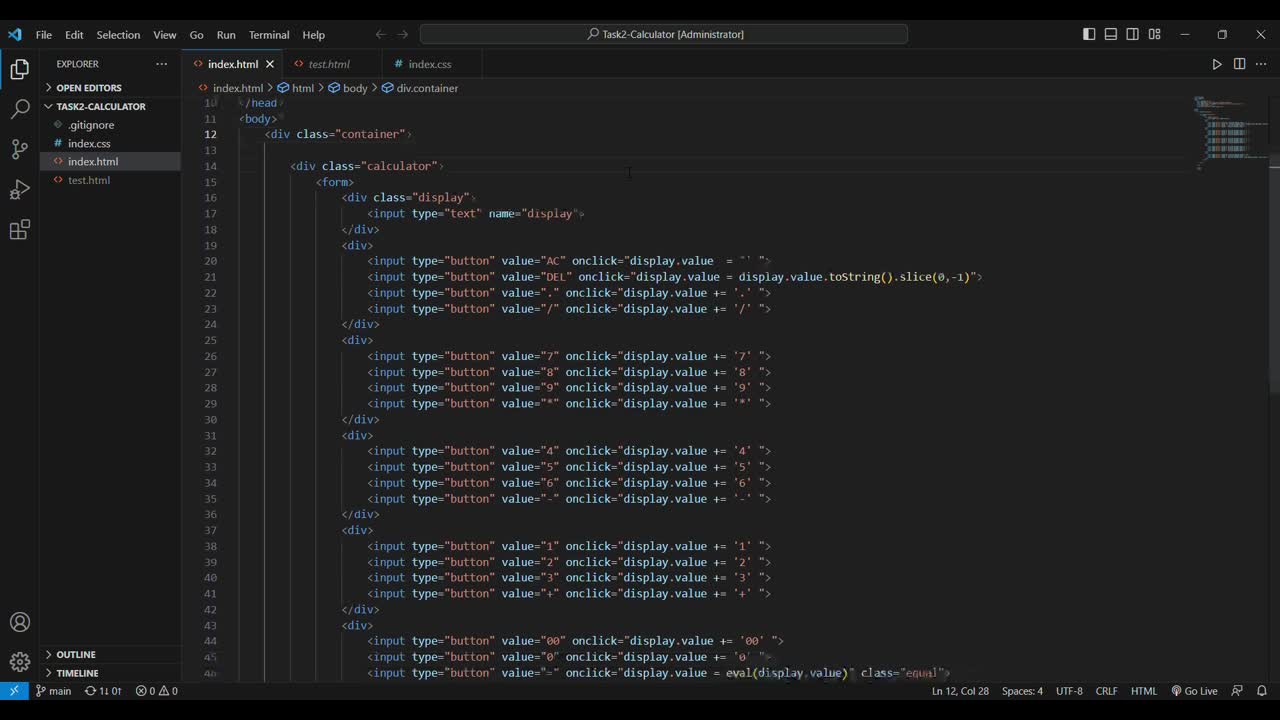The height and width of the screenshot is (720, 1280).
Task: Open the Edit menu
Action: point(74,34)
